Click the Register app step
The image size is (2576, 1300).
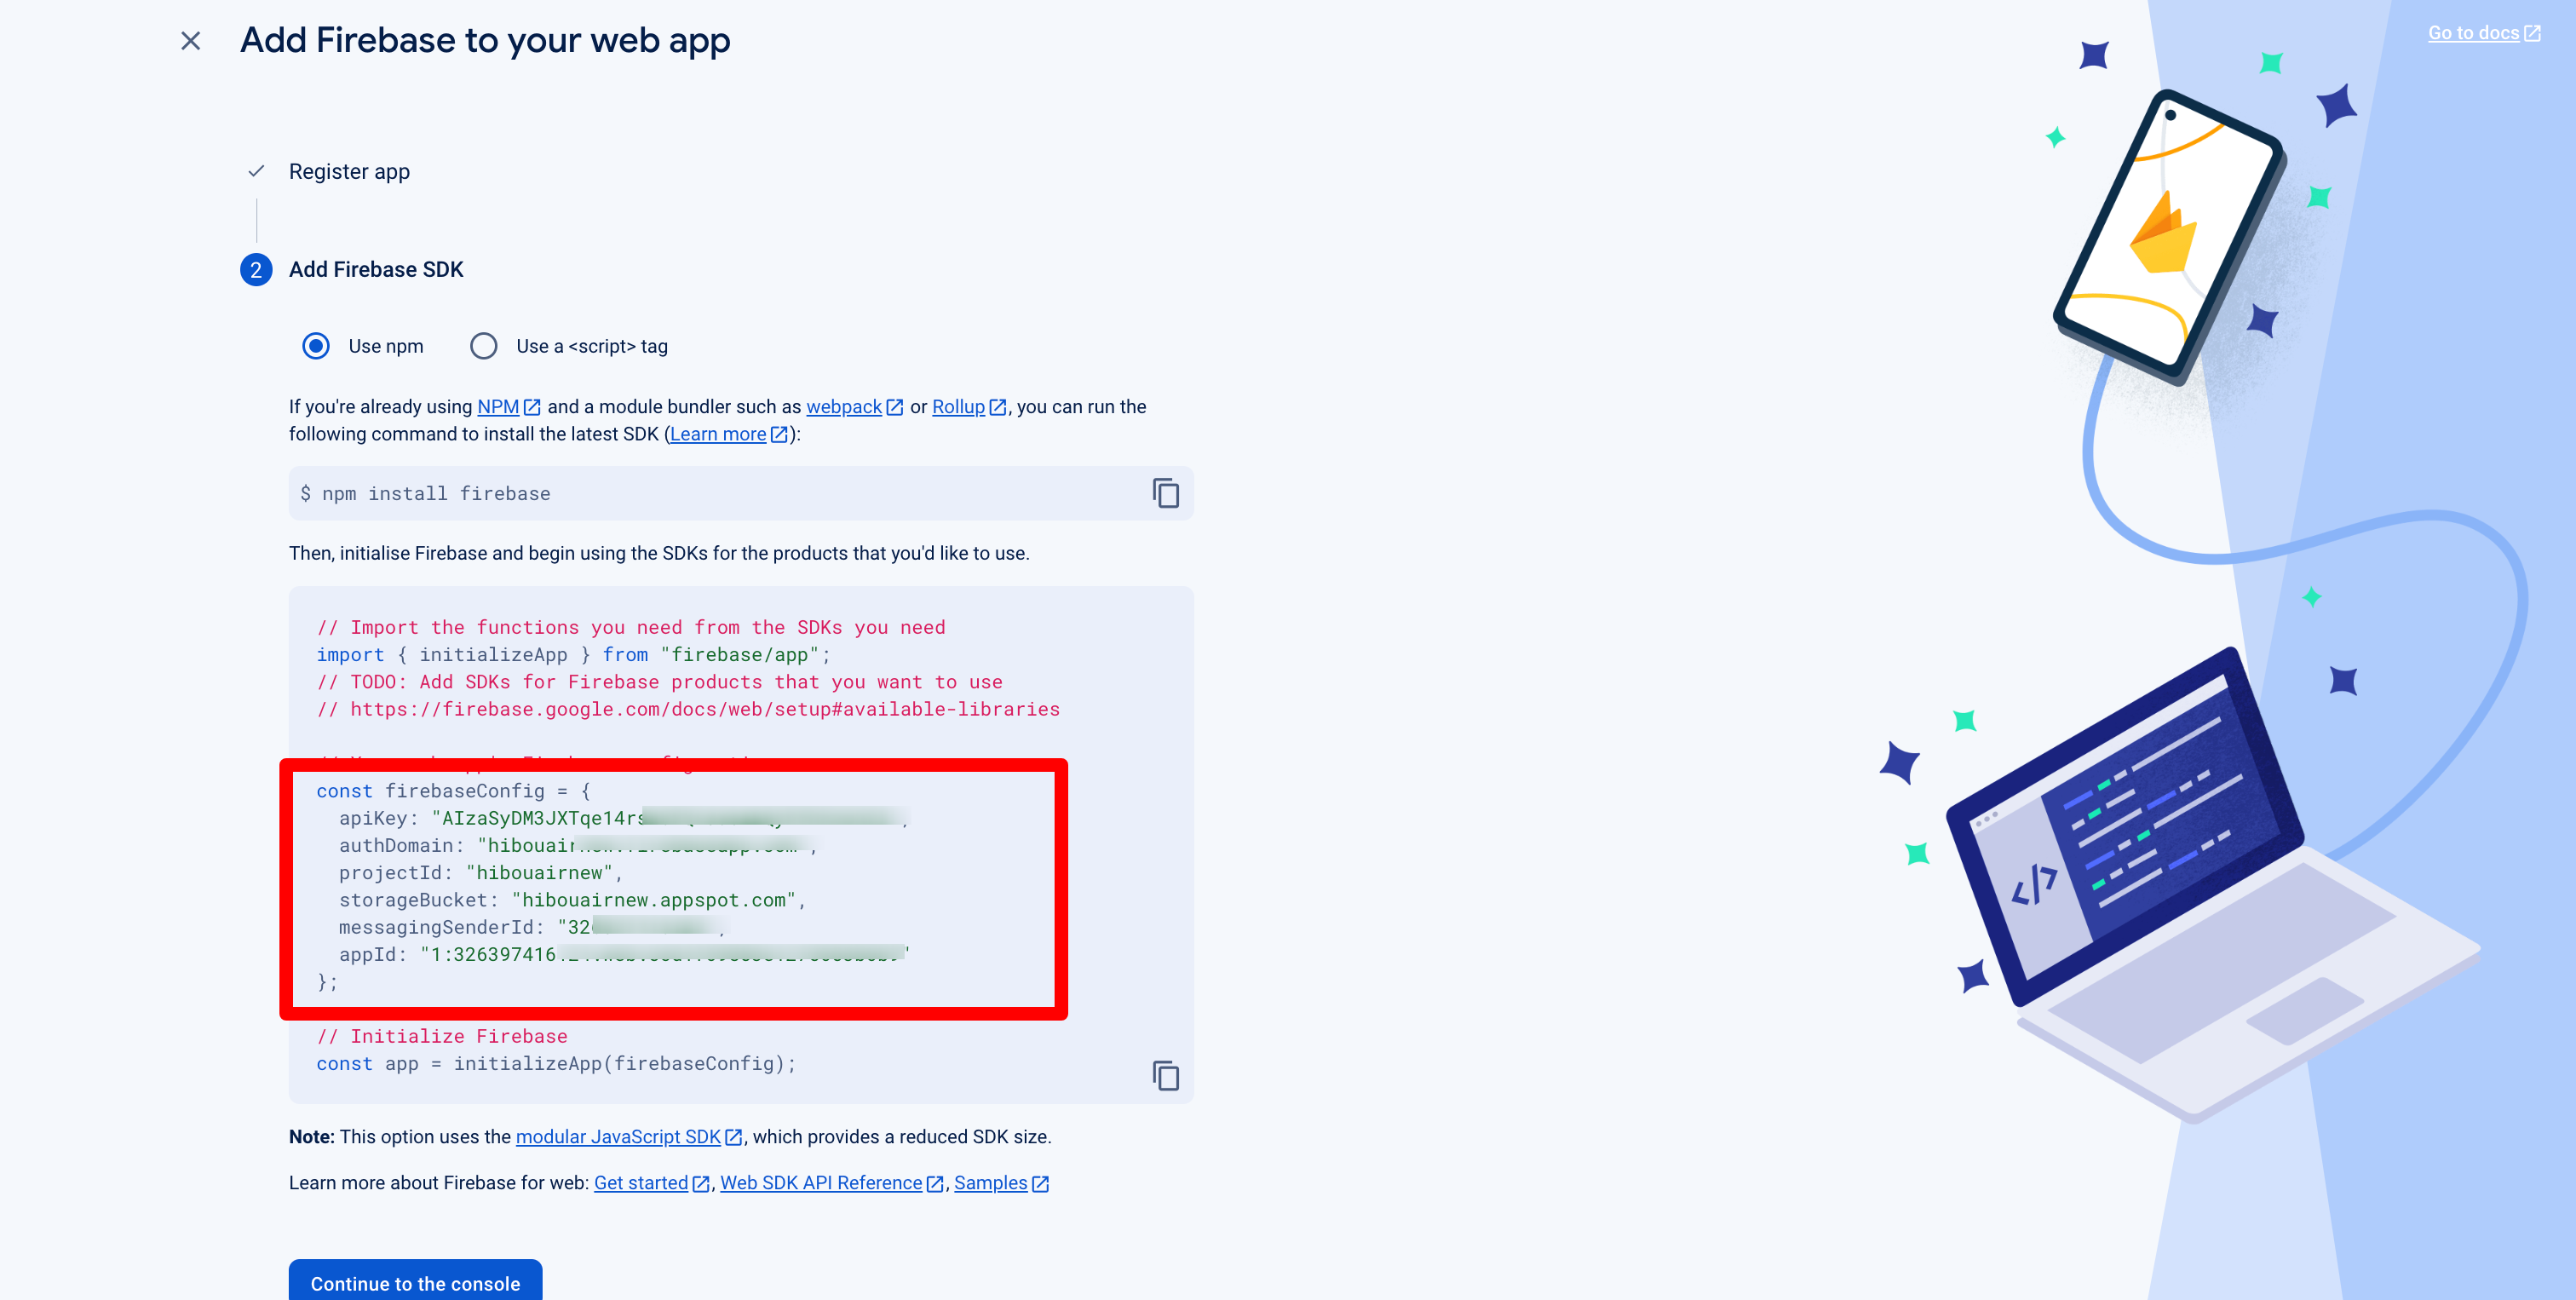tap(349, 172)
